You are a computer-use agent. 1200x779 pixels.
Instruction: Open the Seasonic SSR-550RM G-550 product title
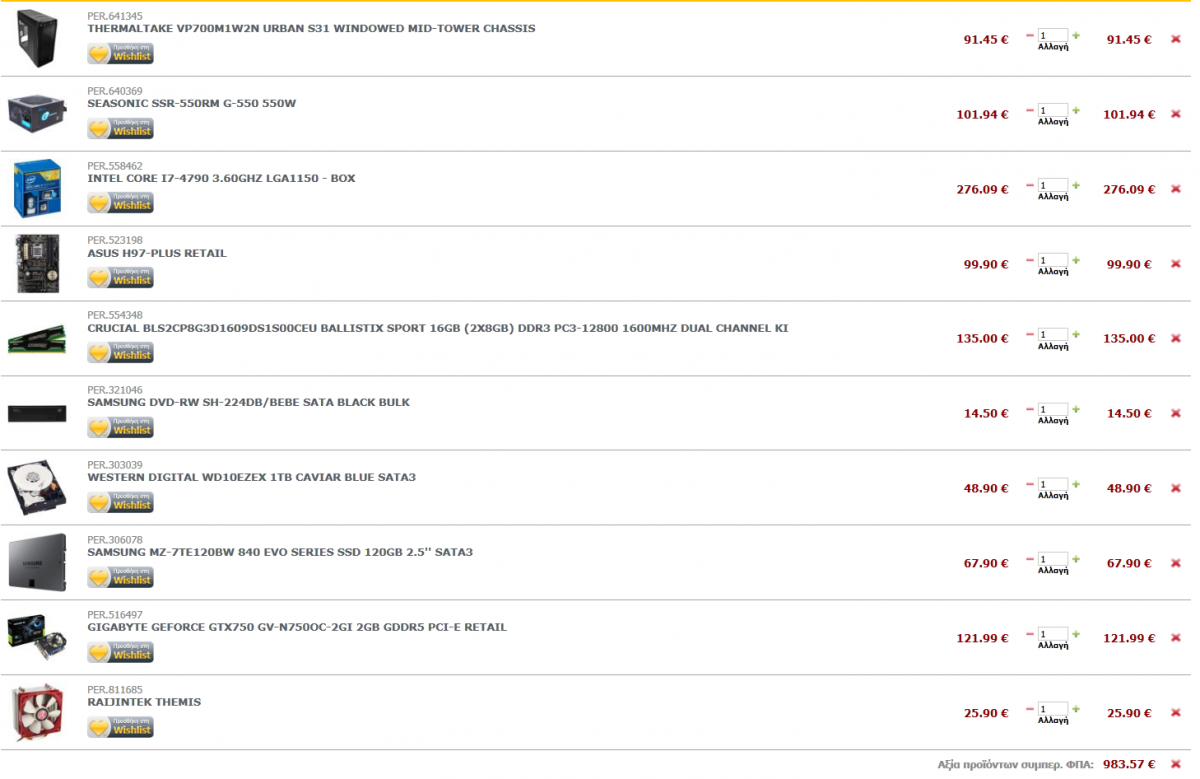pyautogui.click(x=192, y=103)
